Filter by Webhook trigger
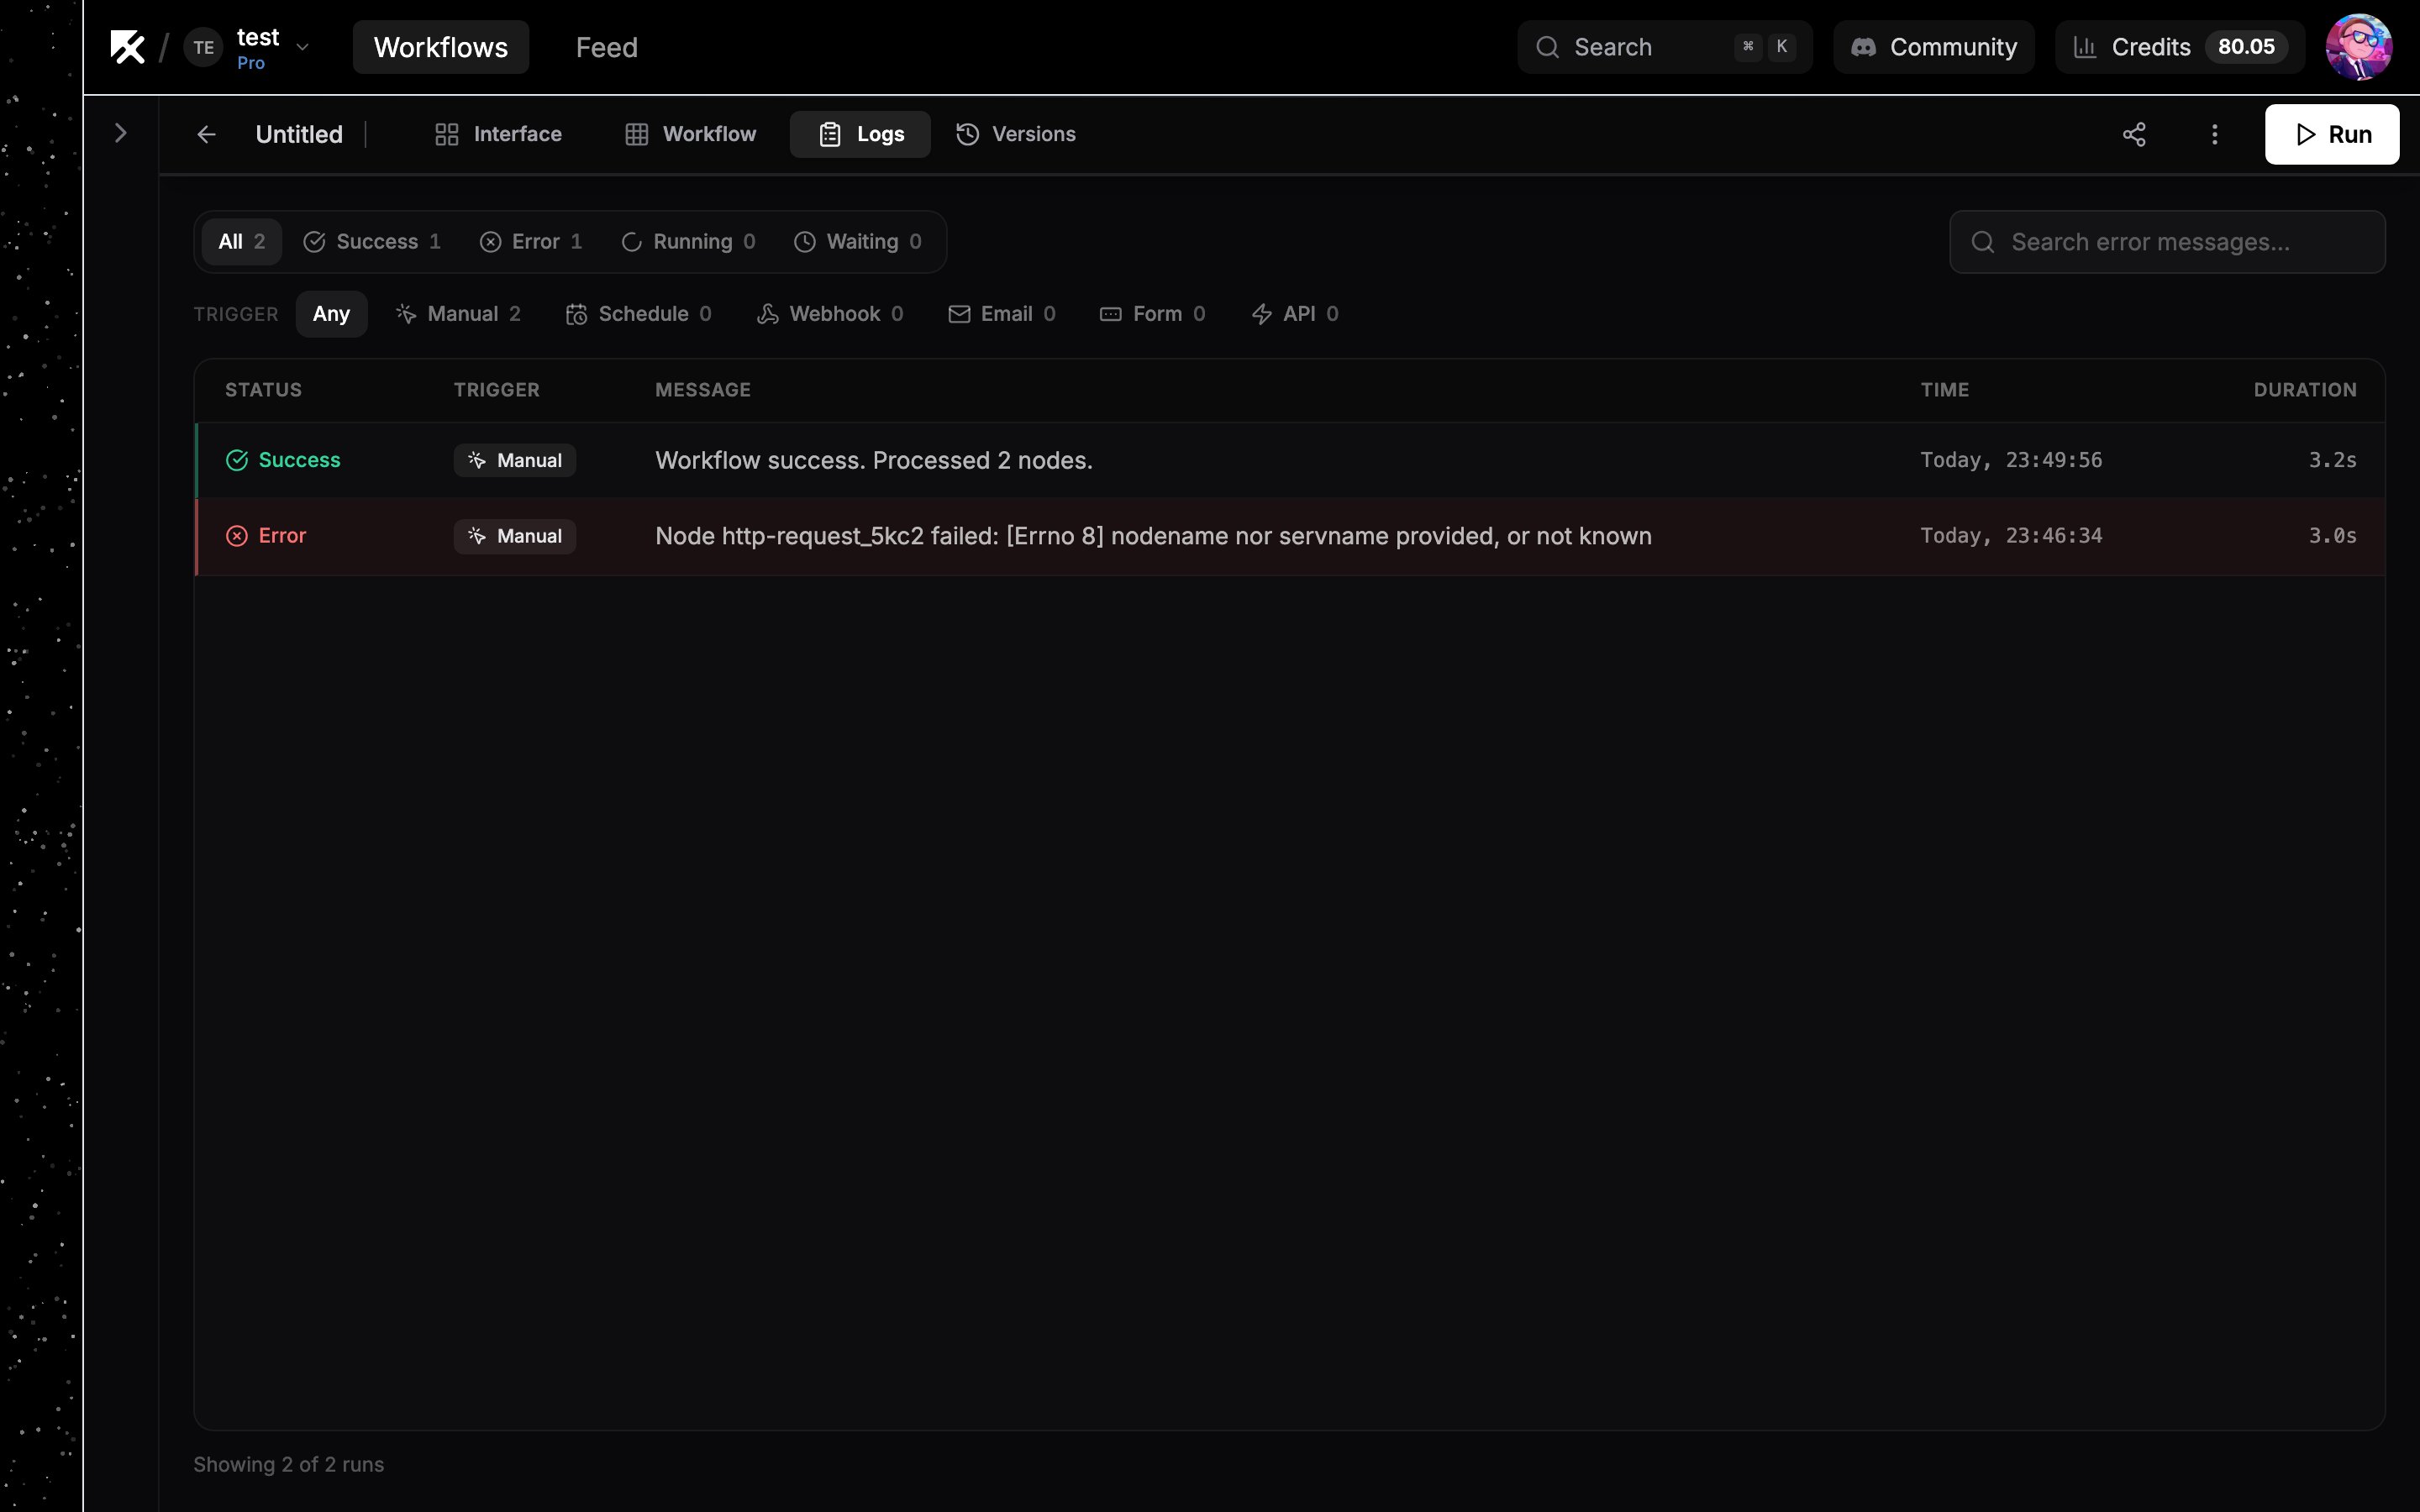Viewport: 2420px width, 1512px height. point(830,314)
